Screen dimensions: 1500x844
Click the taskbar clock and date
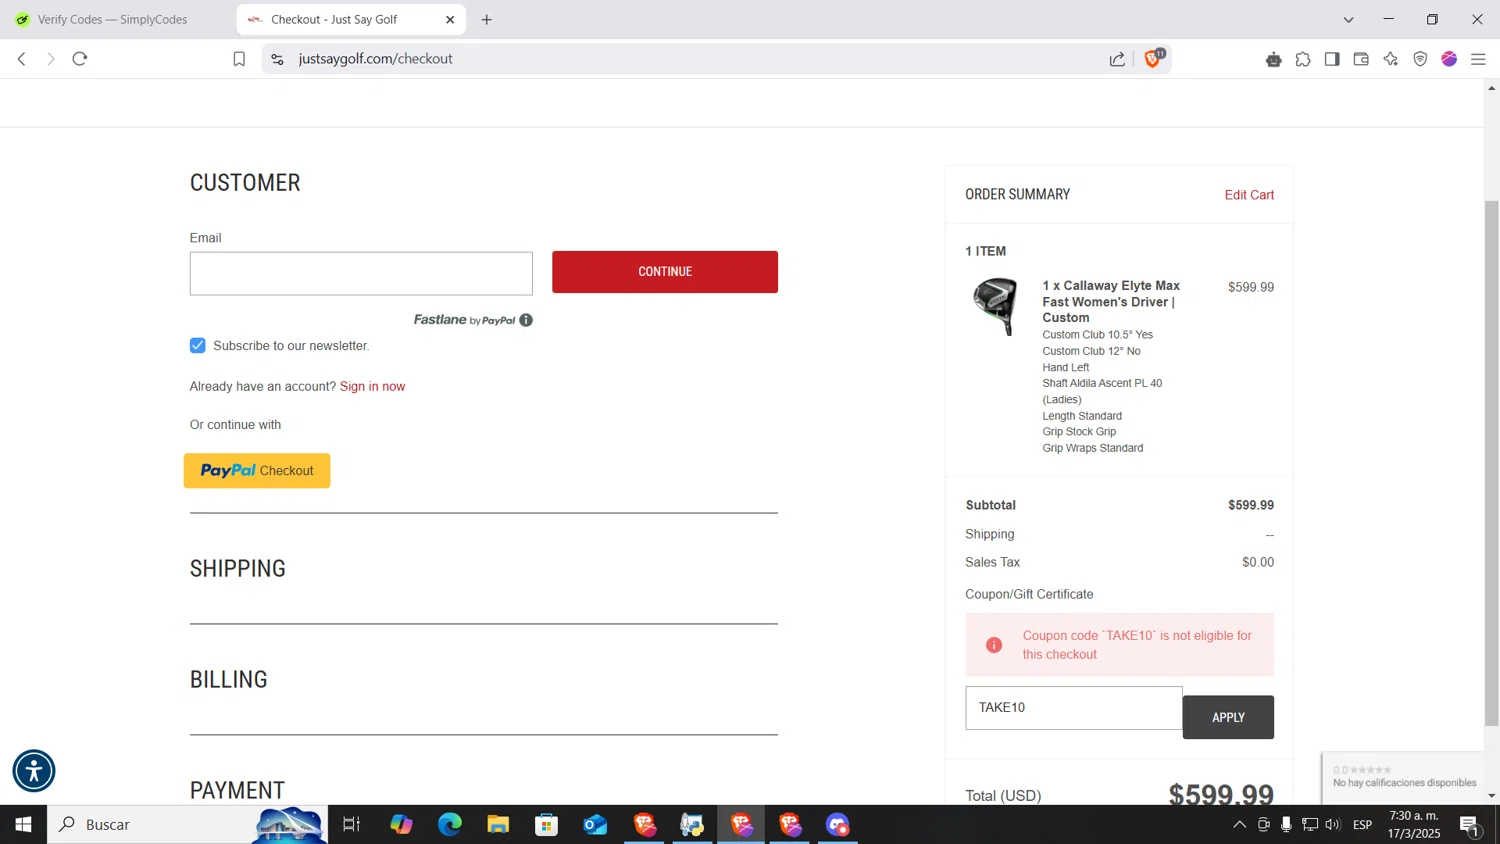click(x=1414, y=825)
